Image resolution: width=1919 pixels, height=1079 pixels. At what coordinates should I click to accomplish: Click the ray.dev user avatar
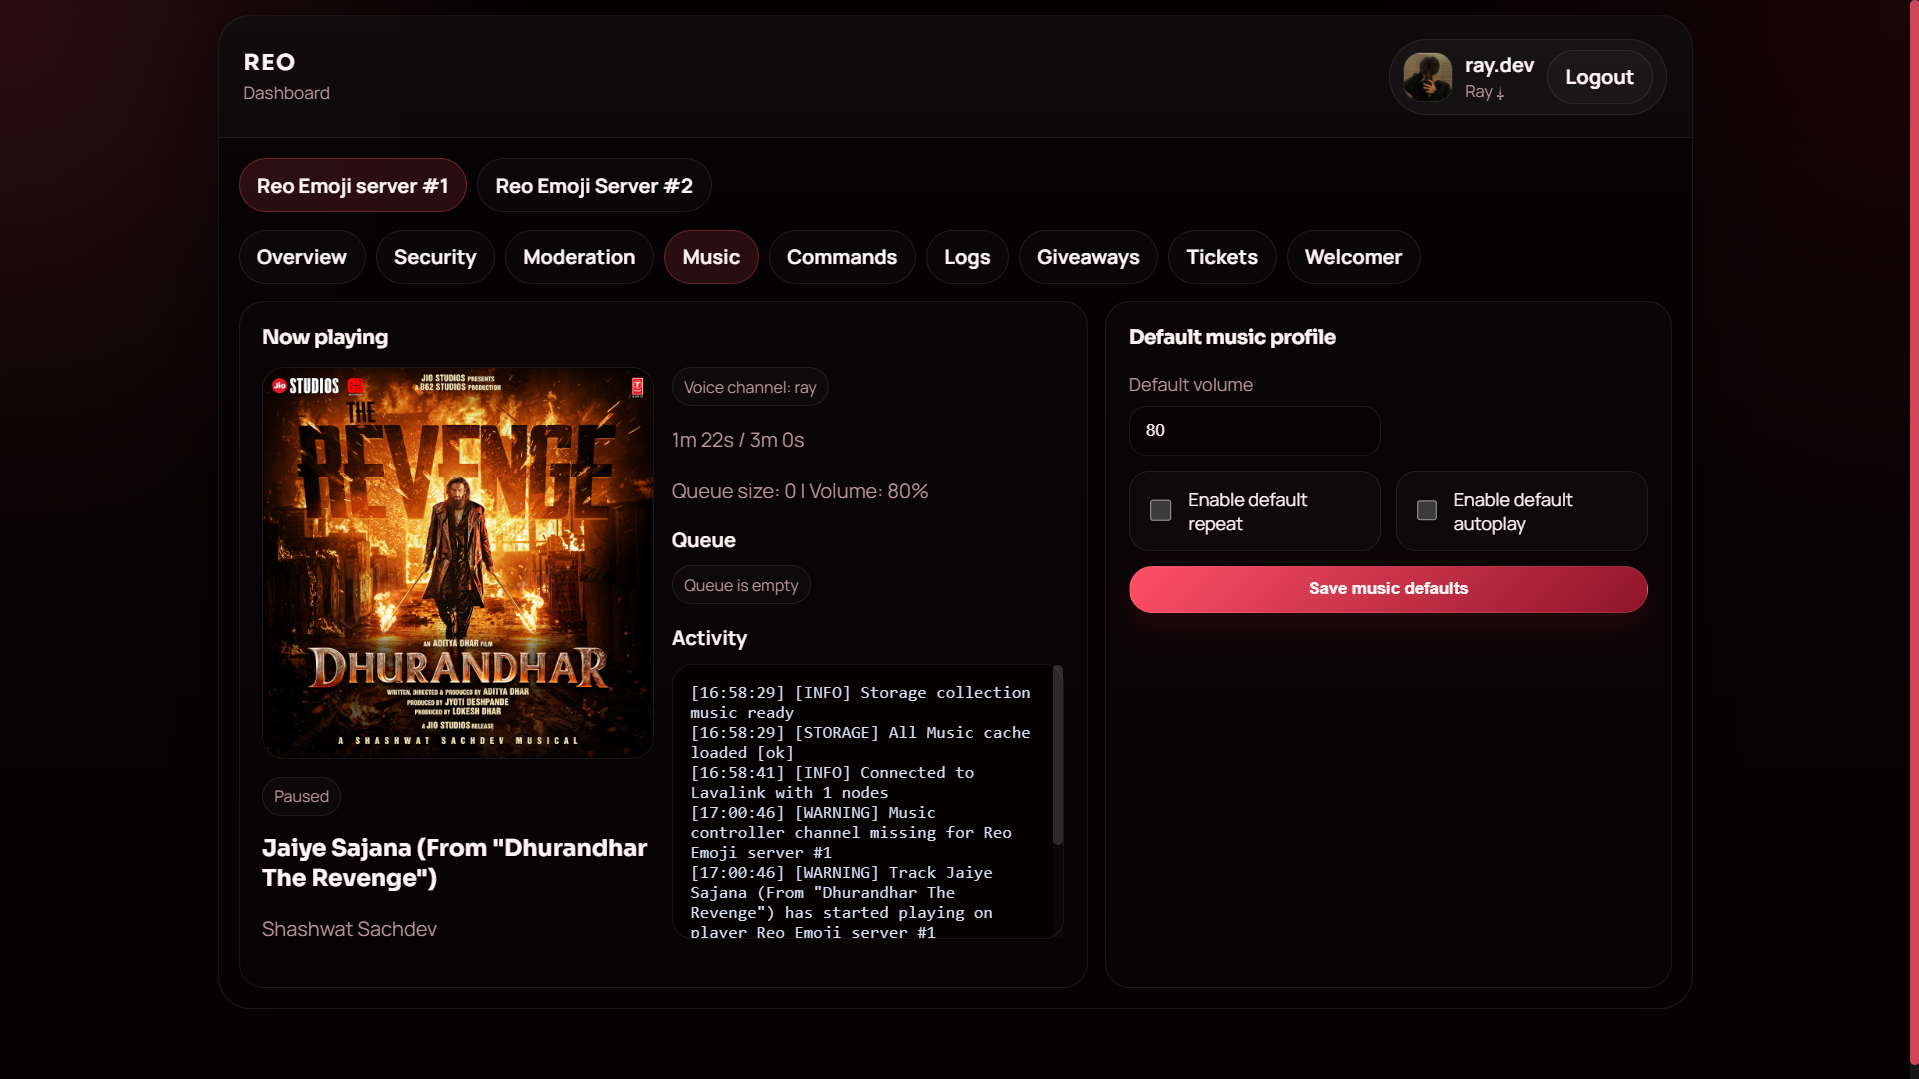click(1427, 77)
